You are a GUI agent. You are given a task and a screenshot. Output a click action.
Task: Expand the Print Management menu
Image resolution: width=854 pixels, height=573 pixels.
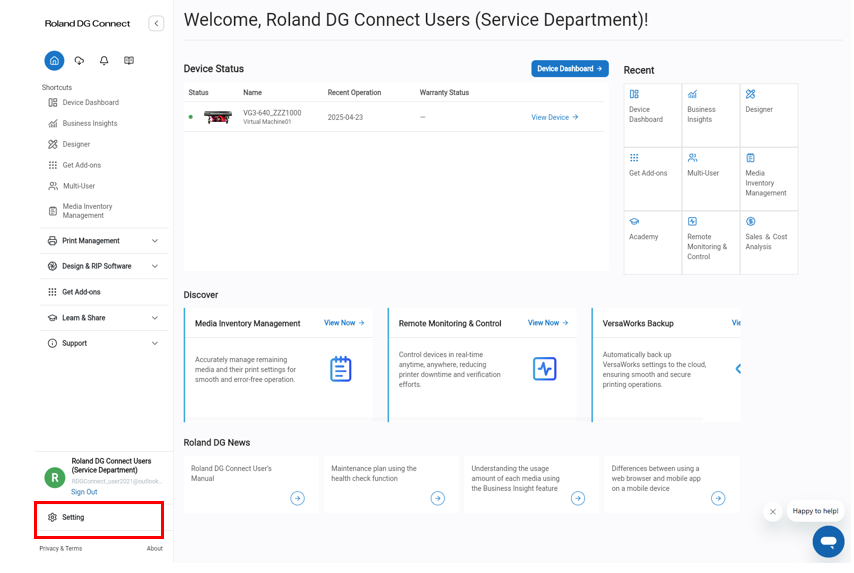click(x=103, y=241)
